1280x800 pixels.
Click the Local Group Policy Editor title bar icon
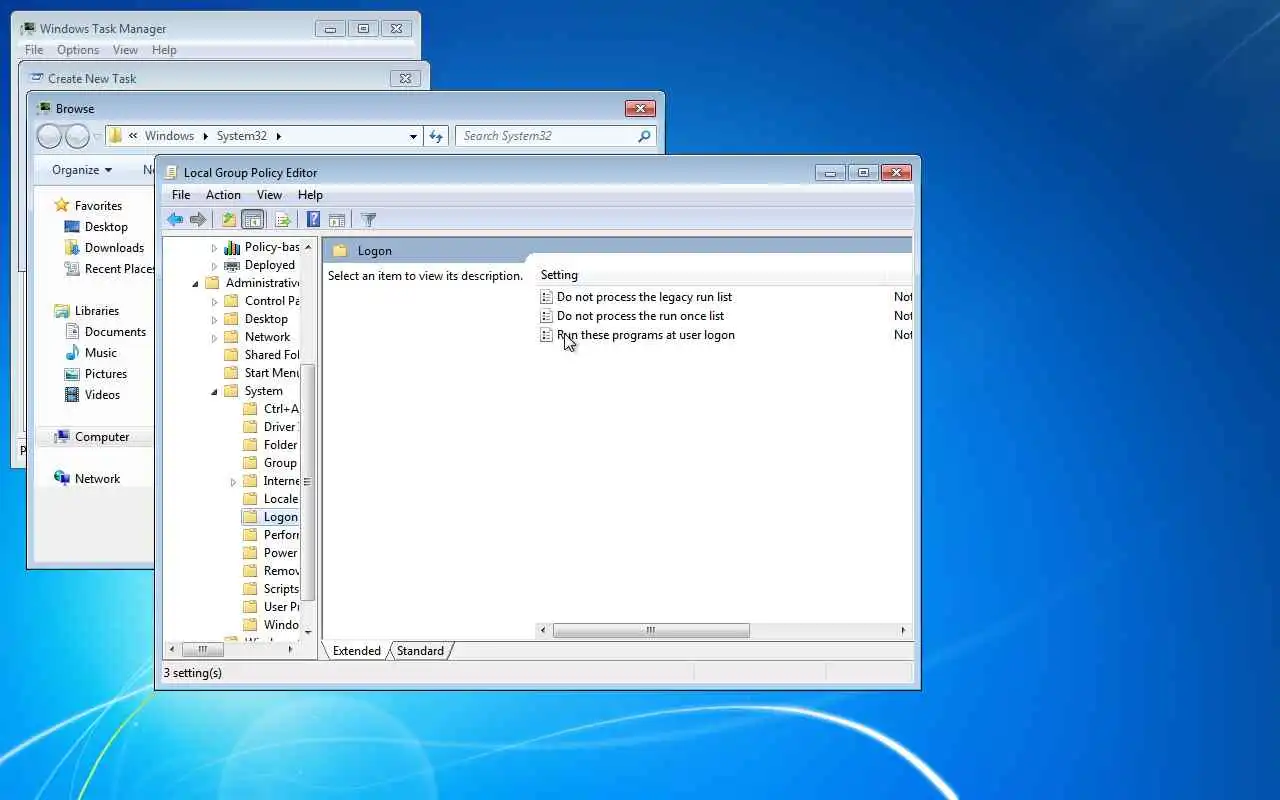[172, 173]
